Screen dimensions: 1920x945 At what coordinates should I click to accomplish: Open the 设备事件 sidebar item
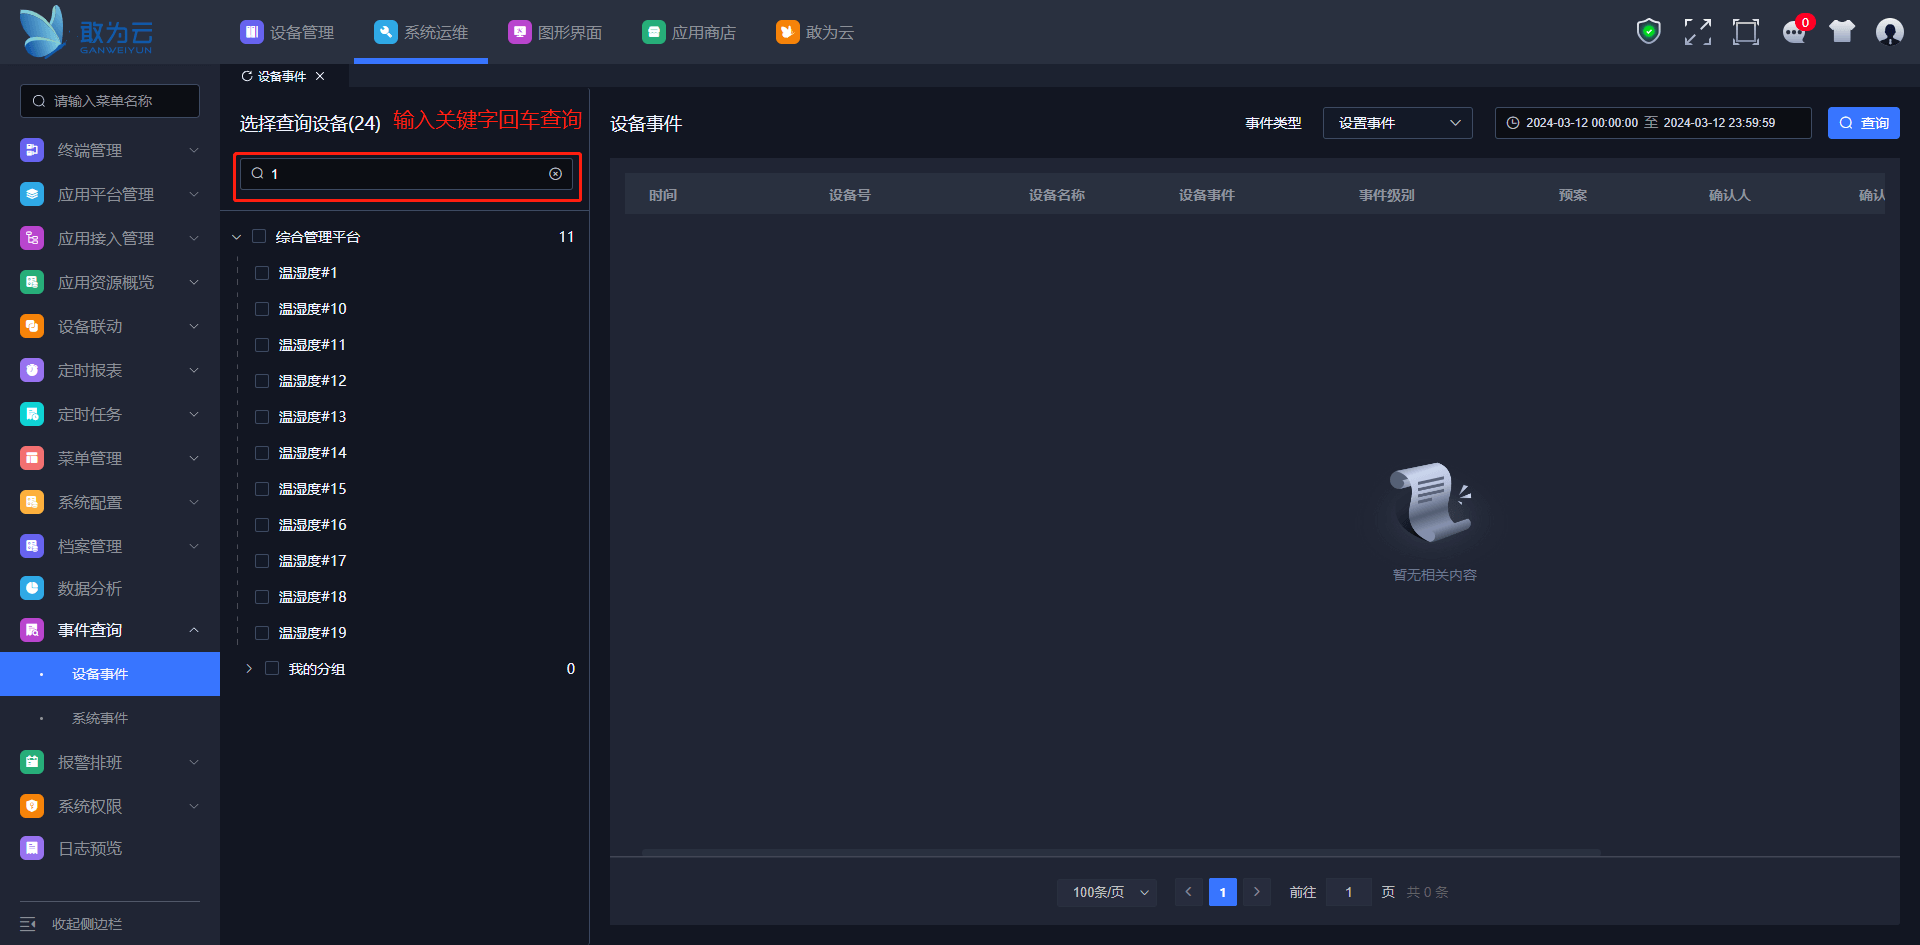pos(110,674)
